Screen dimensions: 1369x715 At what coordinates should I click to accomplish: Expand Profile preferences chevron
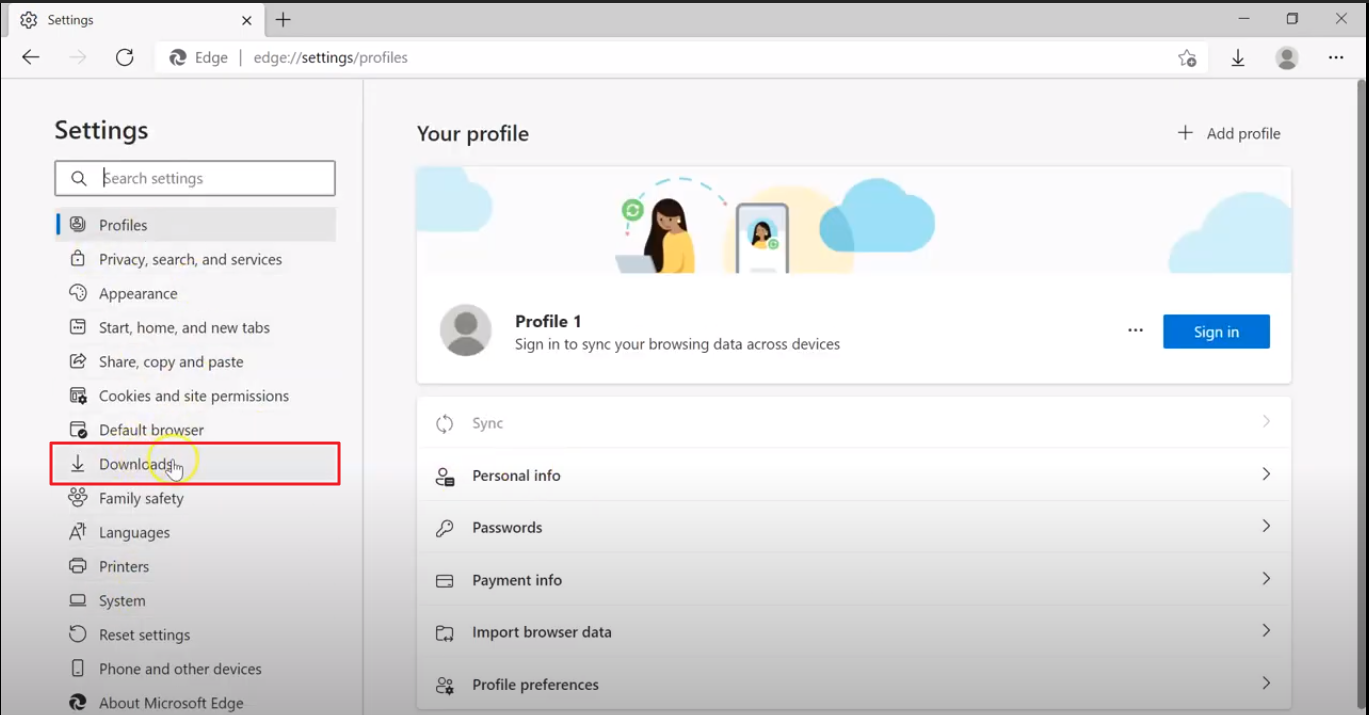point(1266,683)
